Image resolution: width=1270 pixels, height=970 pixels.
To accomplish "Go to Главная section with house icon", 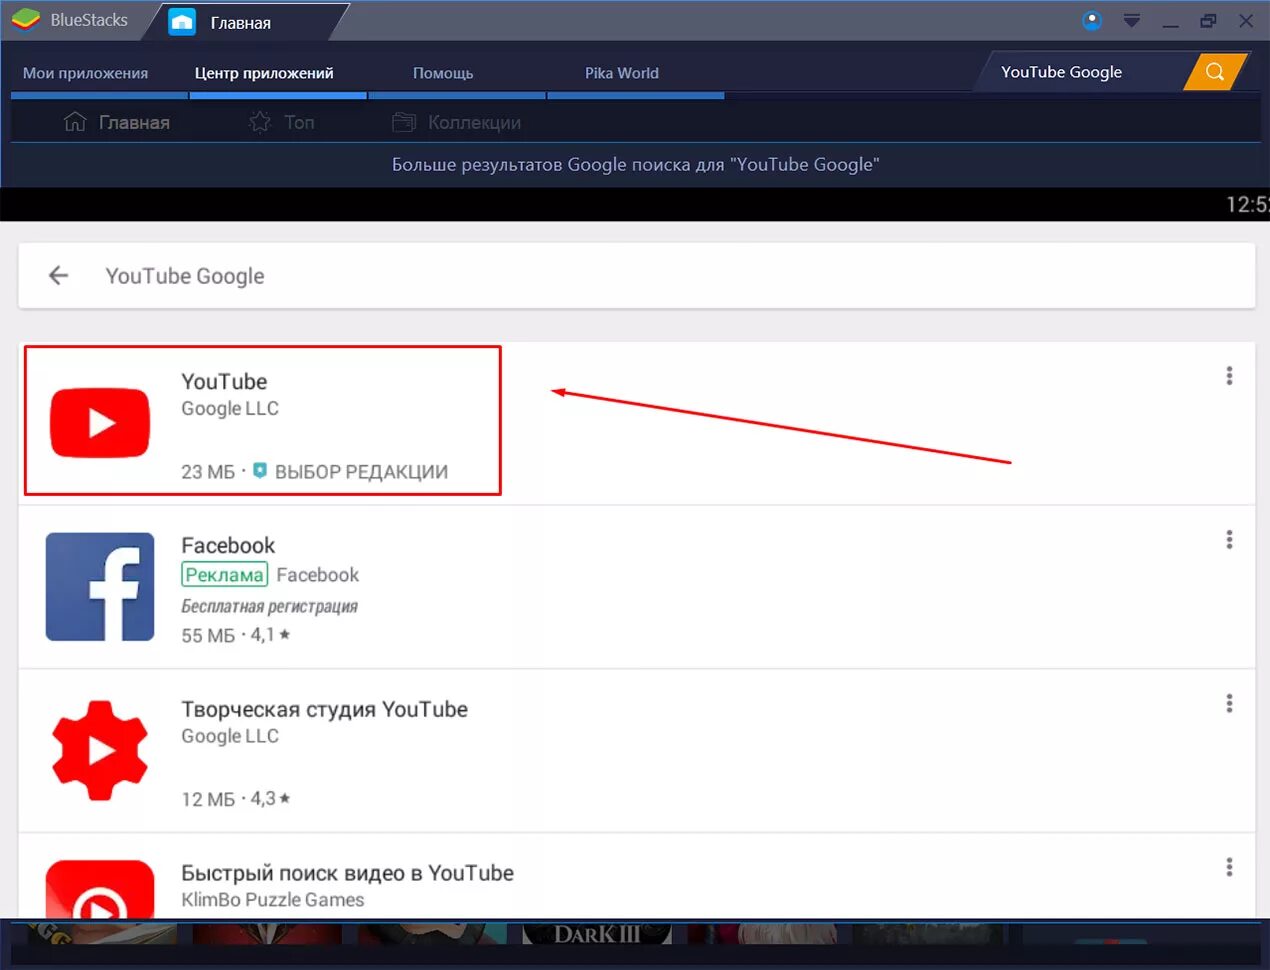I will 117,122.
